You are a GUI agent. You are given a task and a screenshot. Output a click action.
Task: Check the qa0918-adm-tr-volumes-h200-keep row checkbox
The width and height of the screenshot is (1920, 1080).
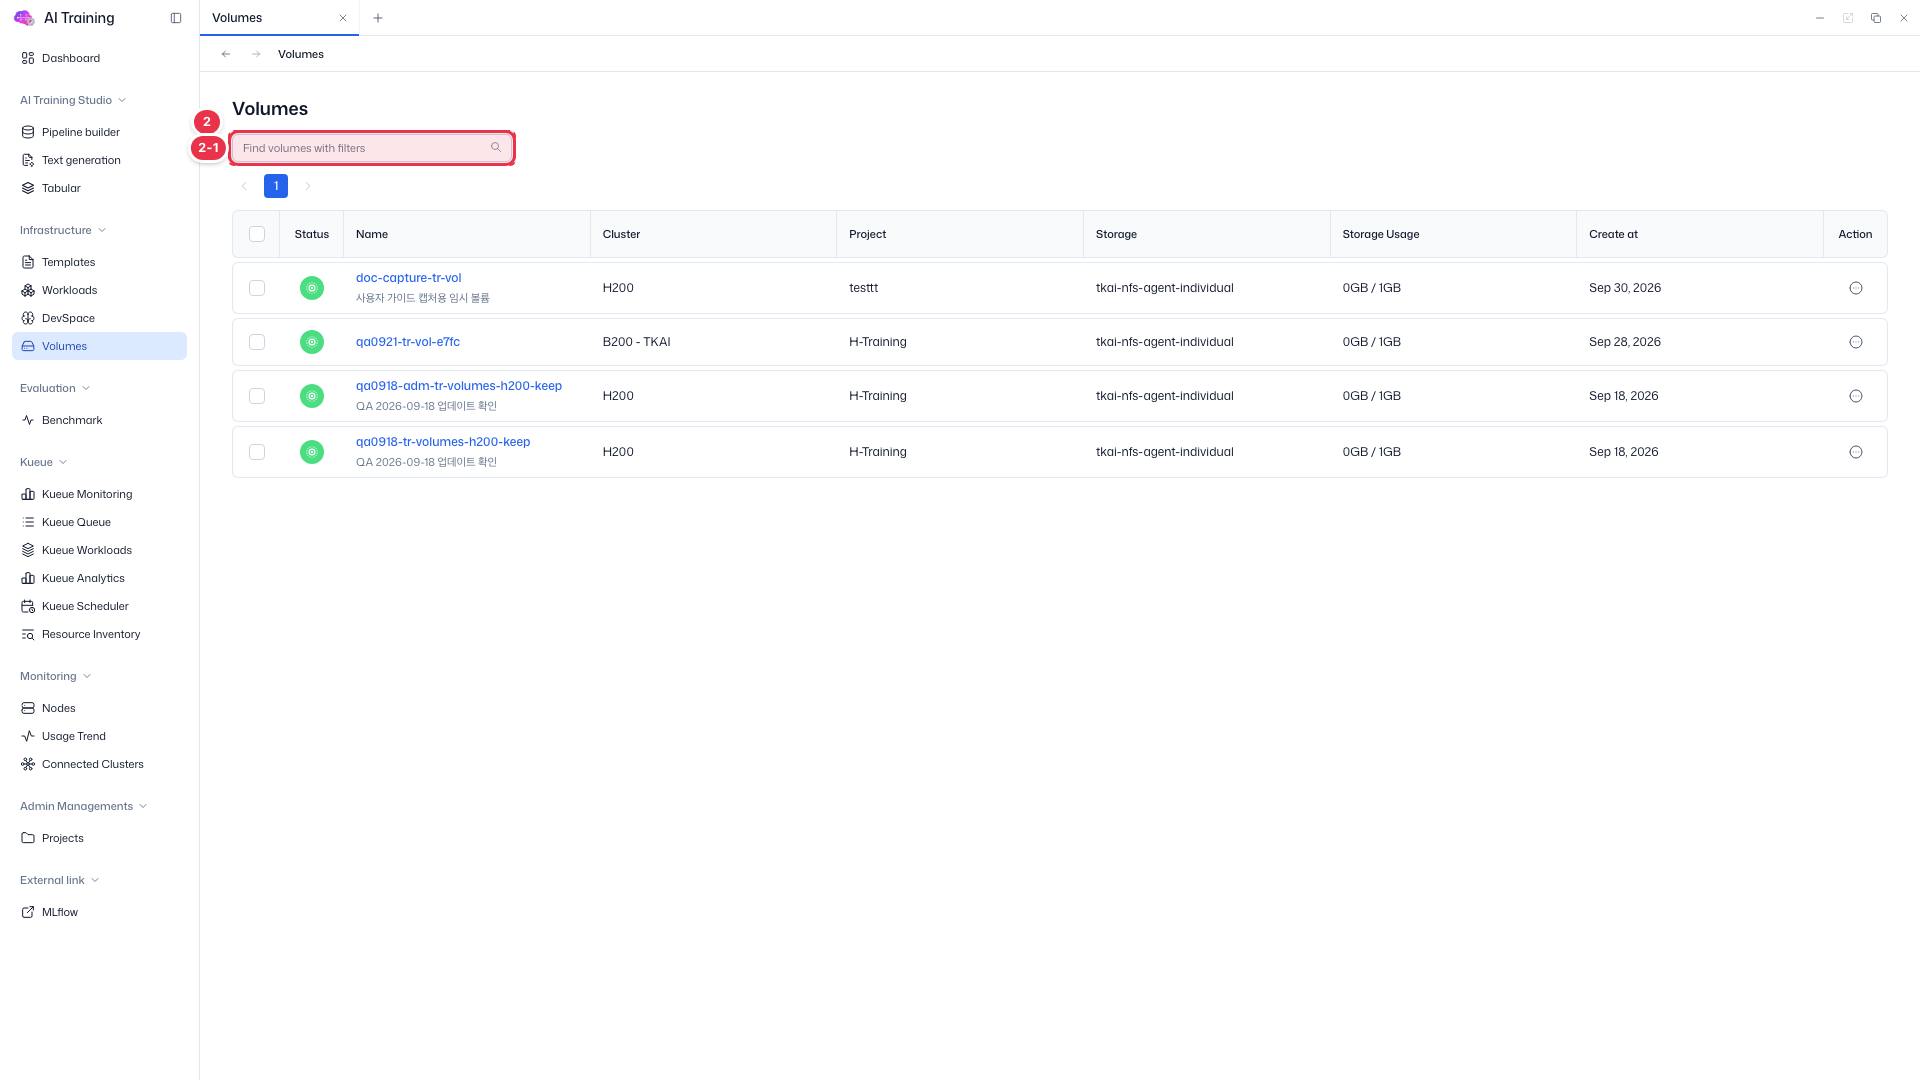(257, 396)
